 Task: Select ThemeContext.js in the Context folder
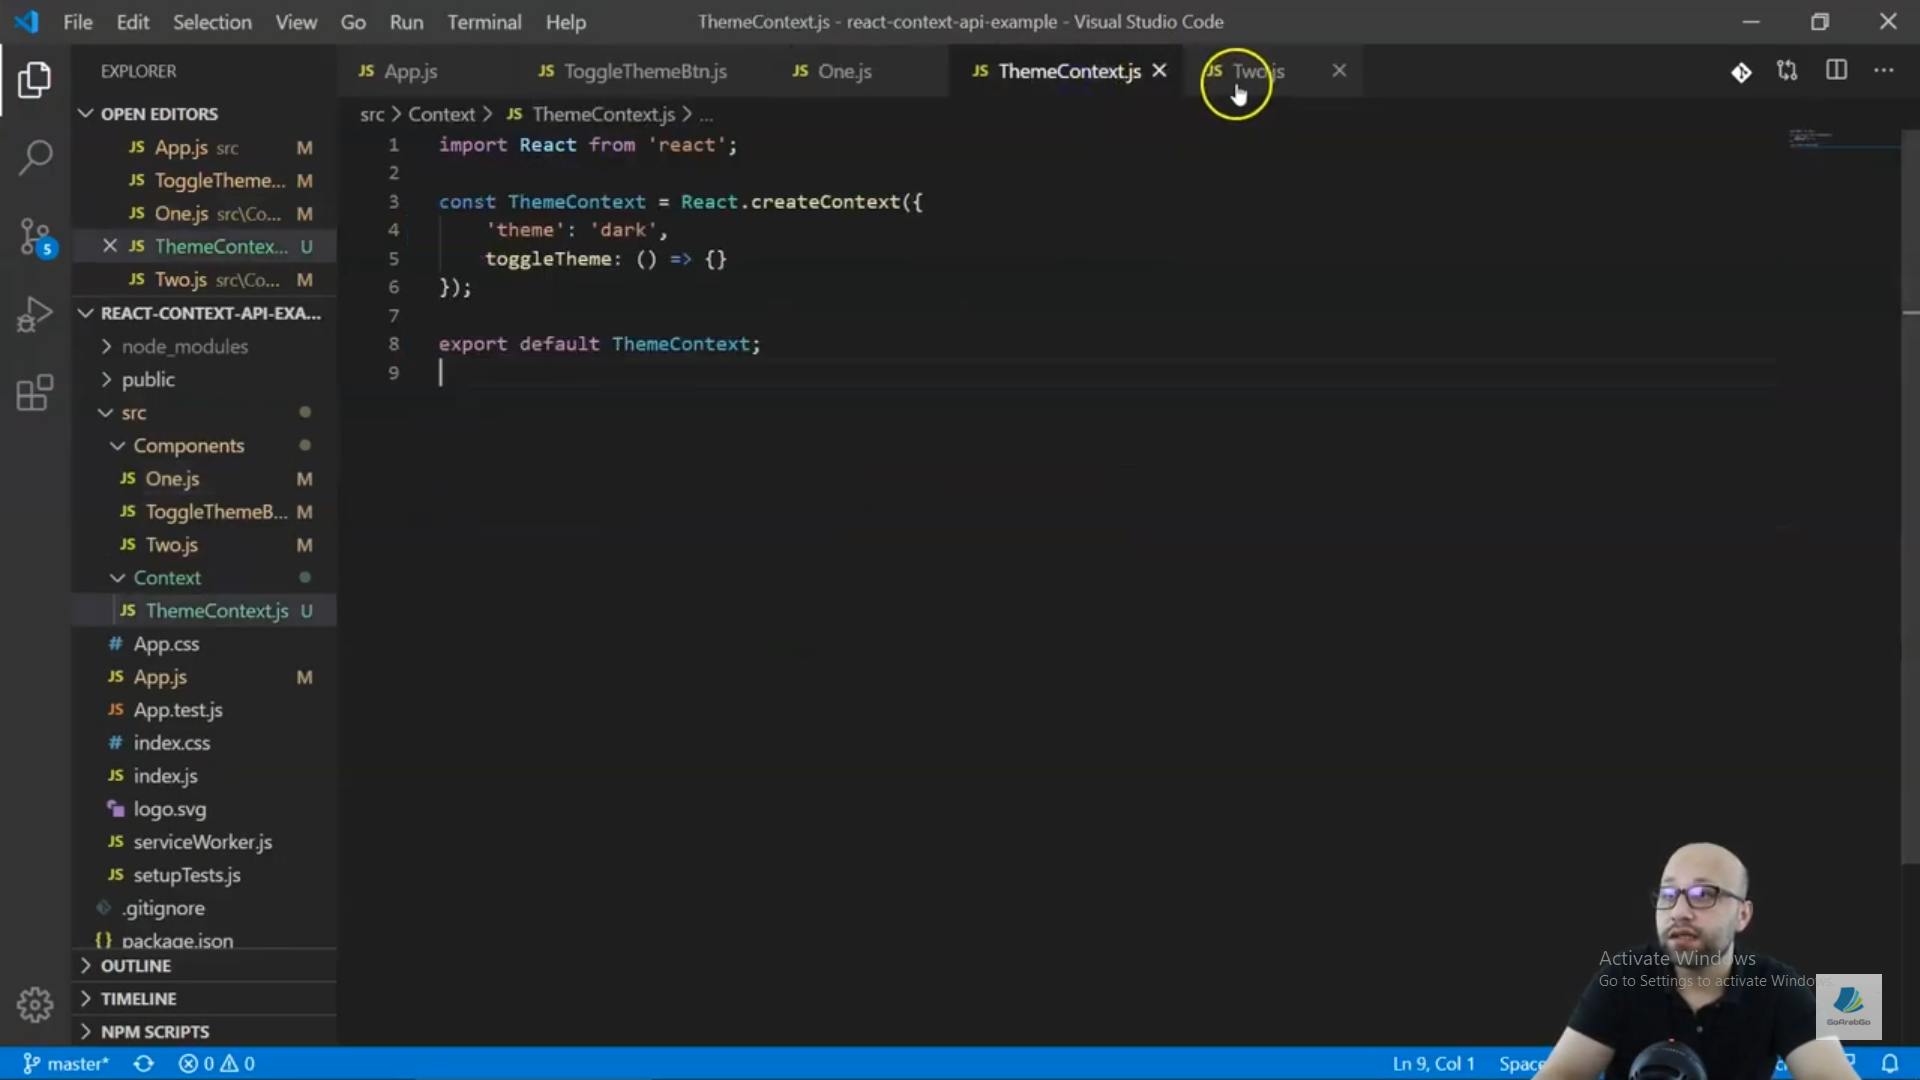(x=216, y=610)
